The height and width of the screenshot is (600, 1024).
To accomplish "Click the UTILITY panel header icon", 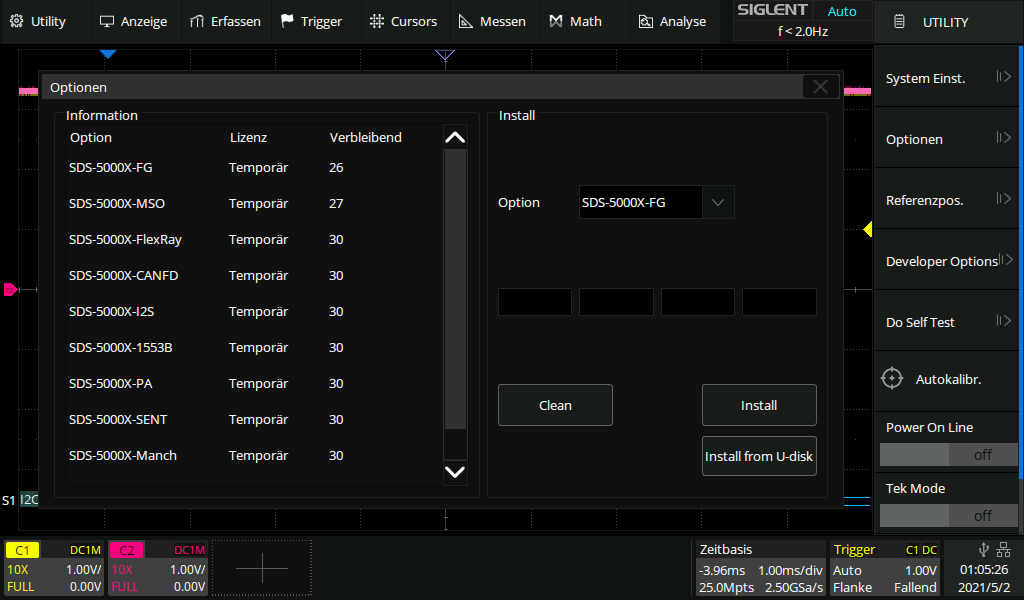I will (899, 22).
